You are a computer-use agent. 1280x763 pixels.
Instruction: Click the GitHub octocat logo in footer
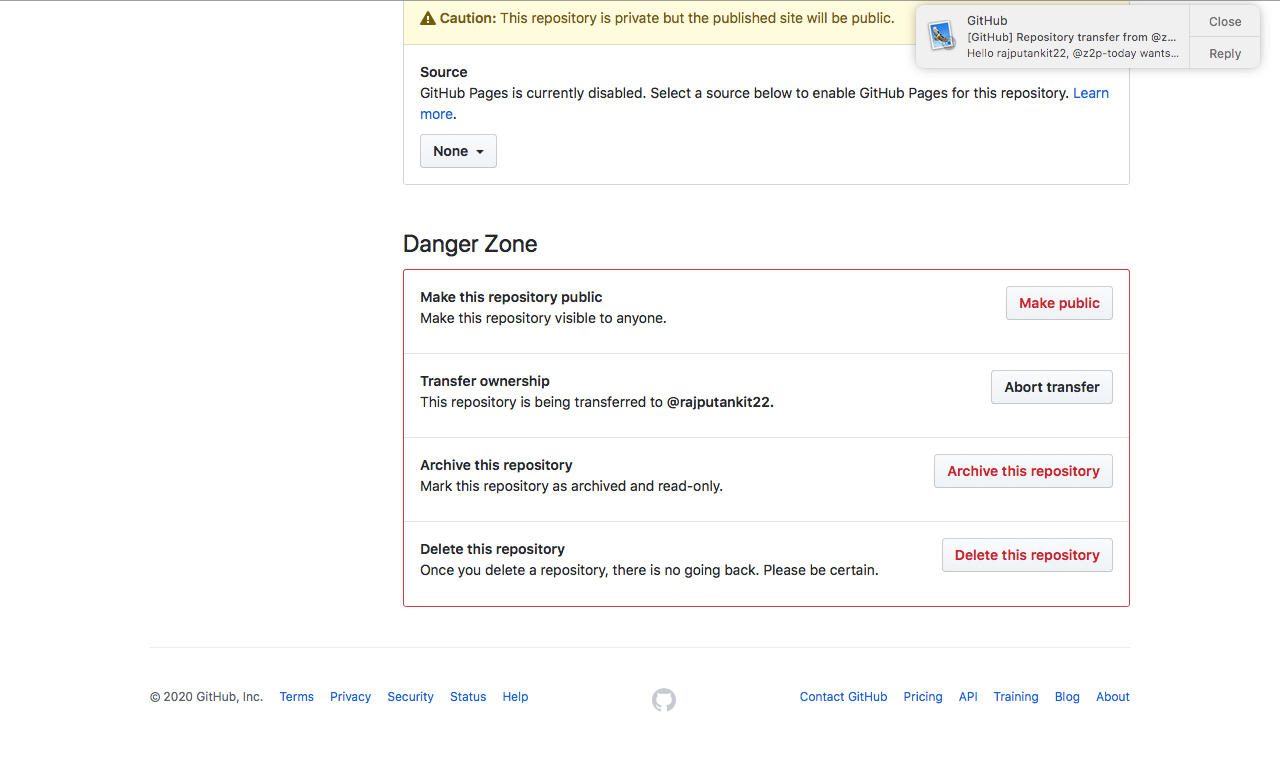664,700
